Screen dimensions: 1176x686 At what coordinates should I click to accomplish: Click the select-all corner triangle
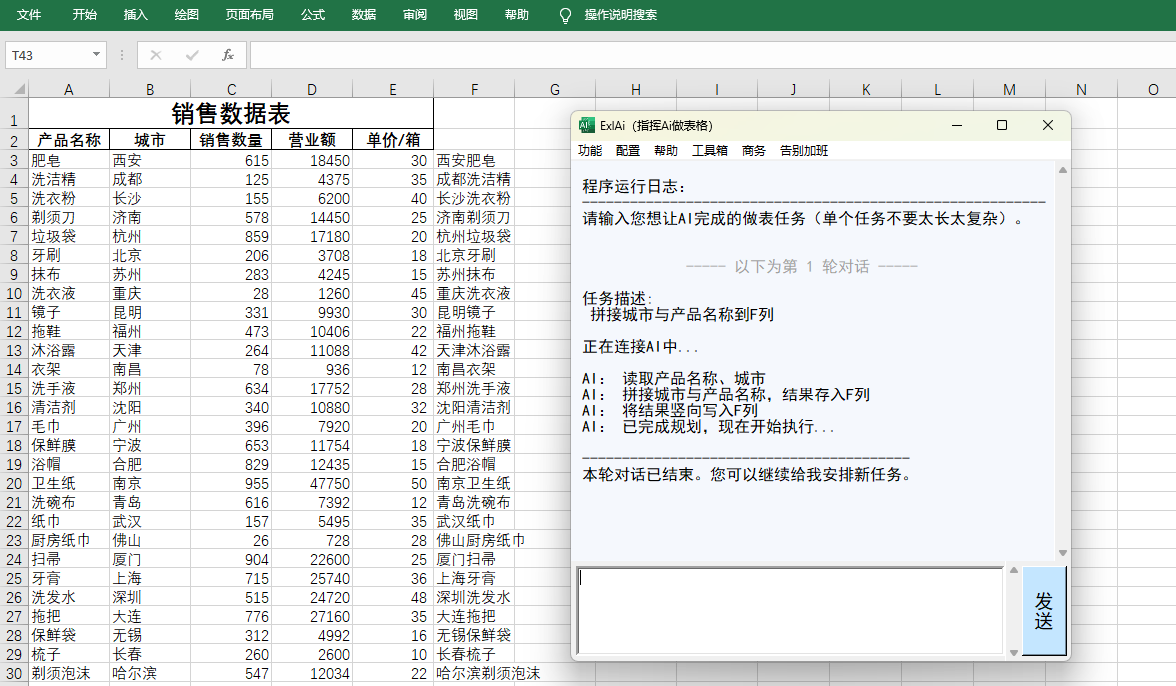[20, 89]
